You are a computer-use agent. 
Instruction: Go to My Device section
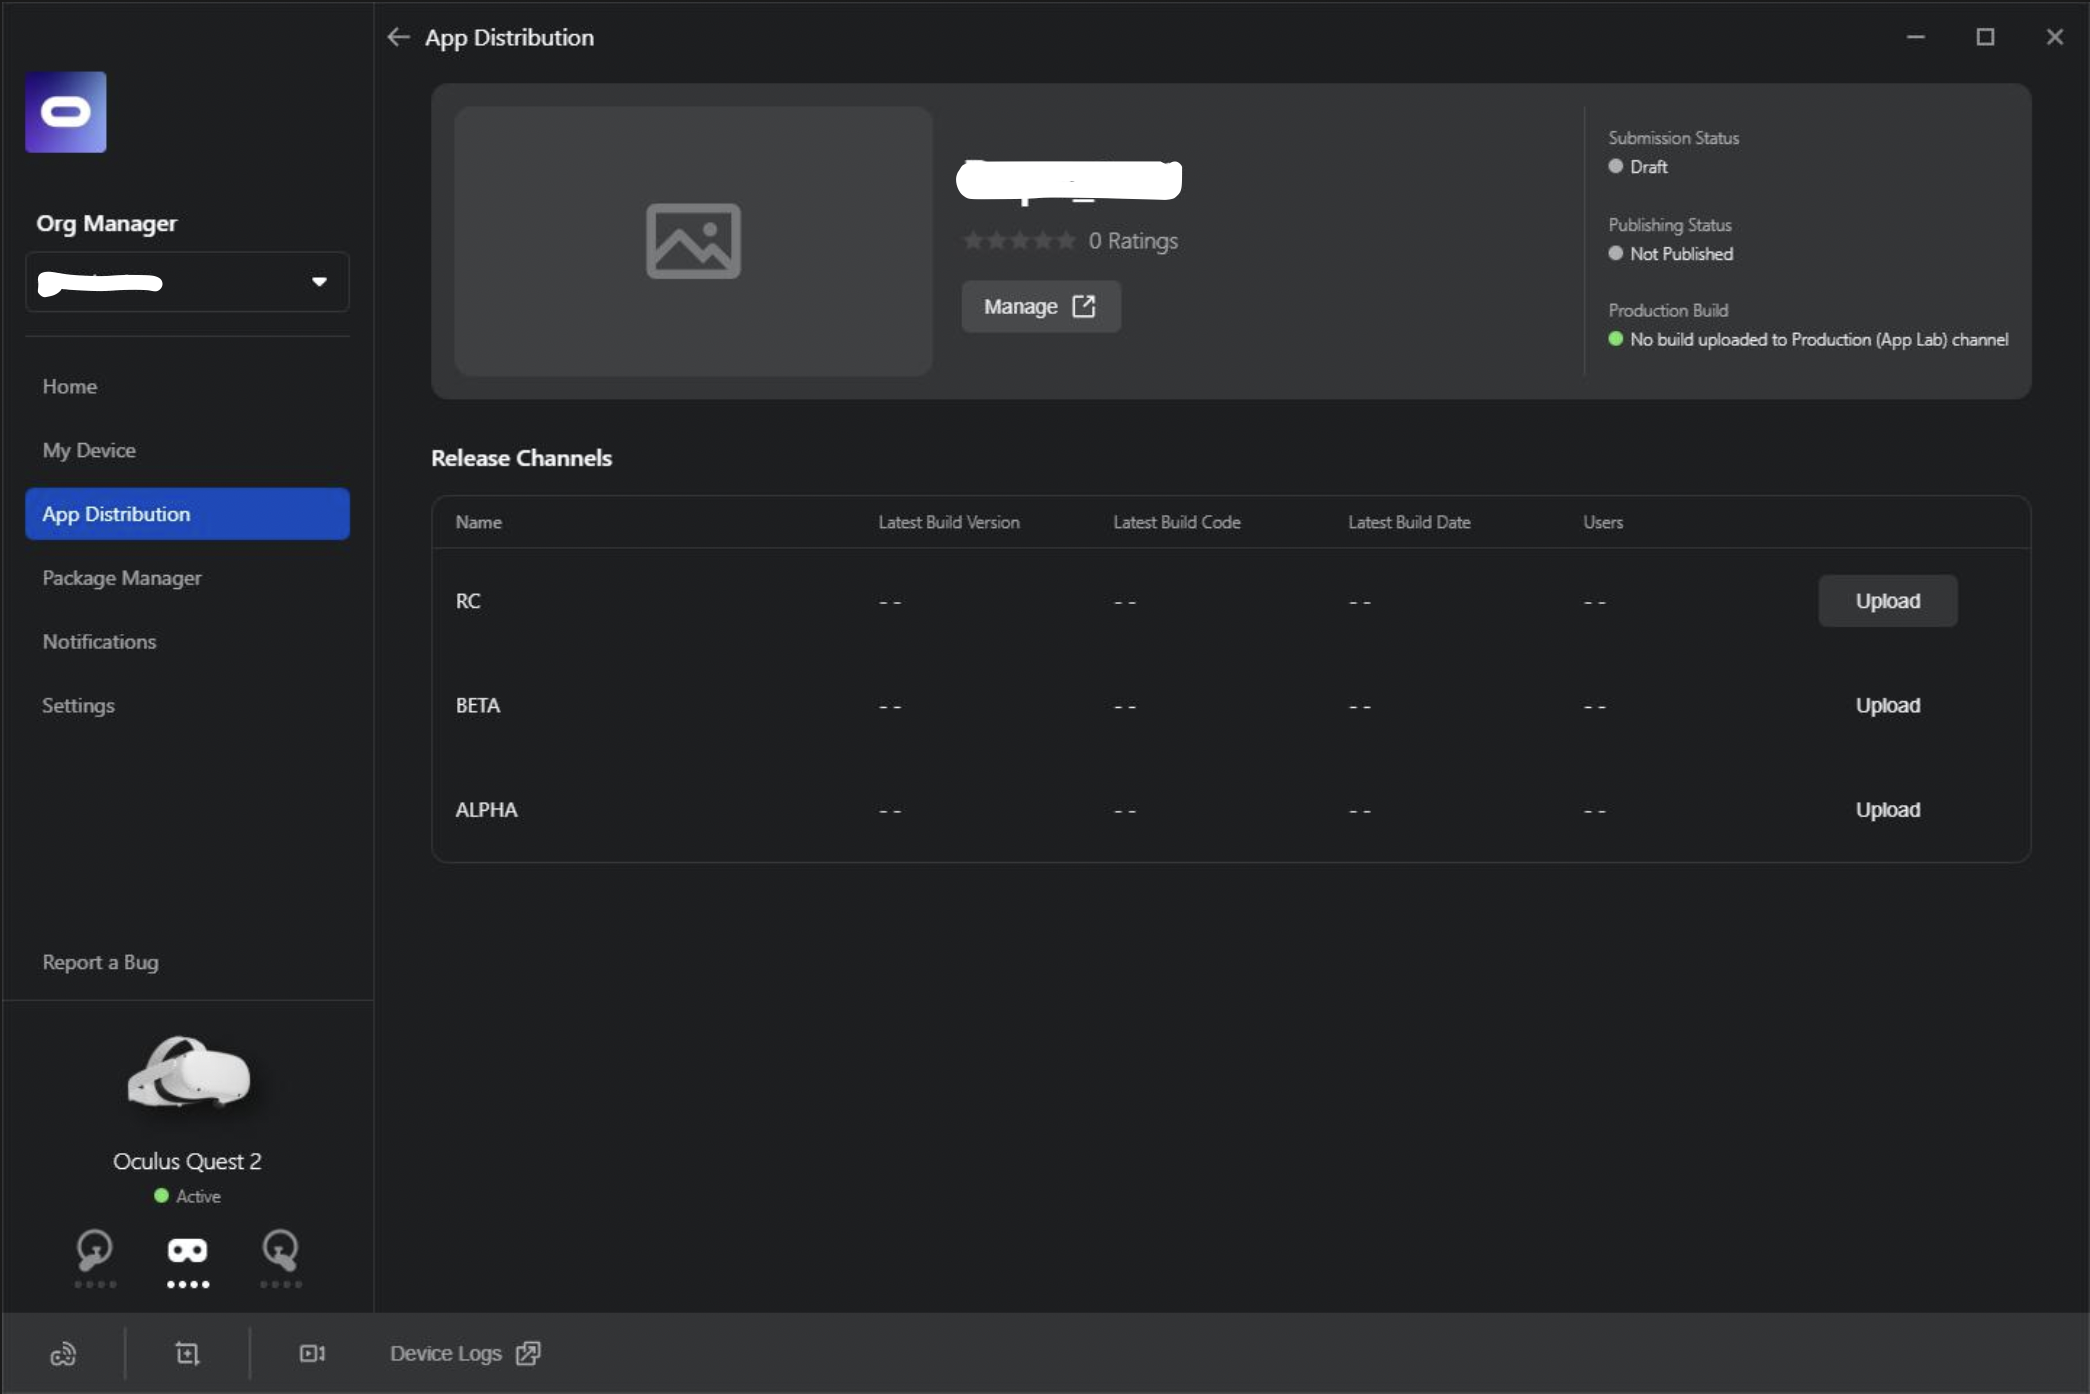tap(89, 450)
